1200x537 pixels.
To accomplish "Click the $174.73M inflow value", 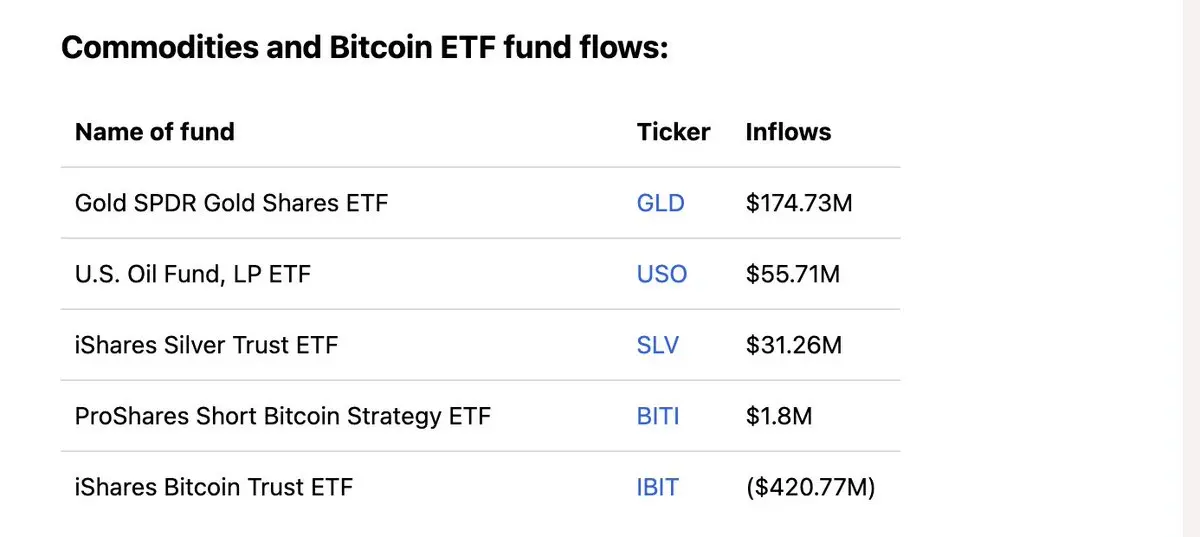I will coord(799,204).
